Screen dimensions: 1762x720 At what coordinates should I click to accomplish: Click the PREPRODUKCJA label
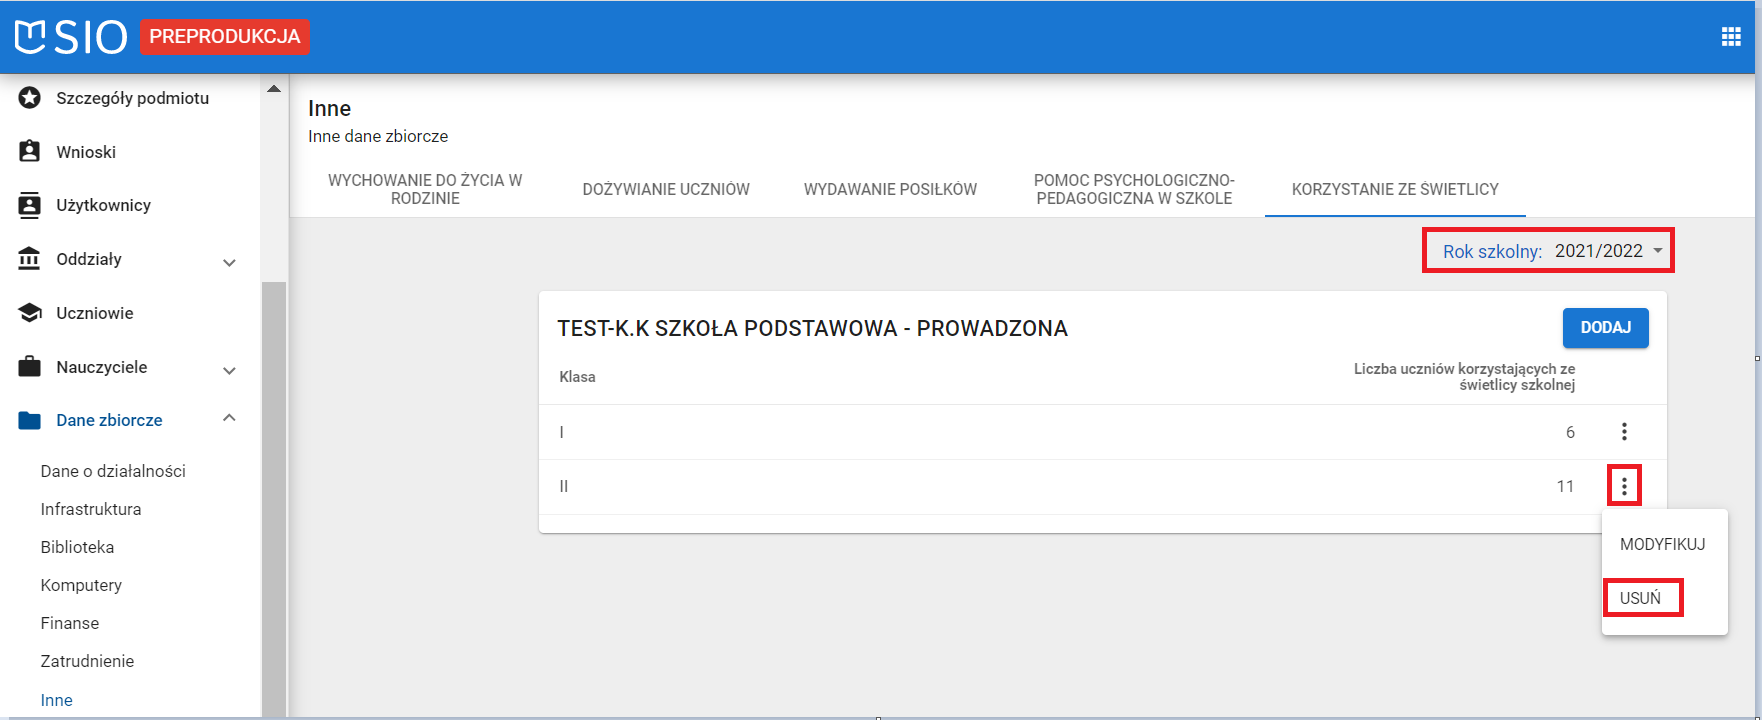point(224,37)
